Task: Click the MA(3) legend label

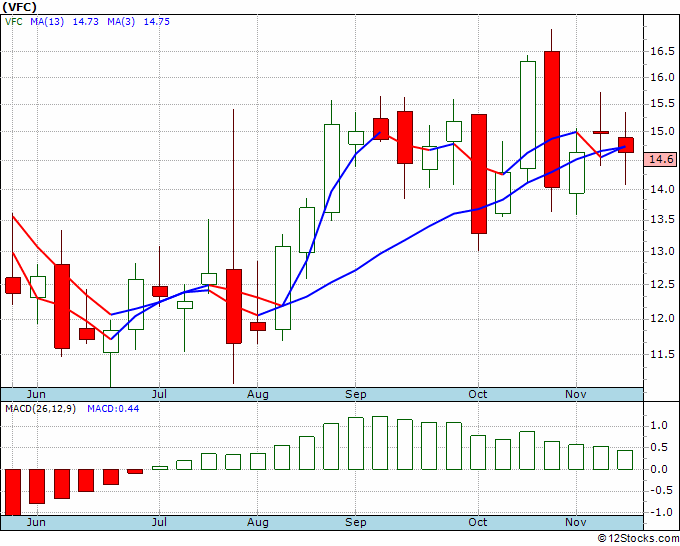Action: 121,22
